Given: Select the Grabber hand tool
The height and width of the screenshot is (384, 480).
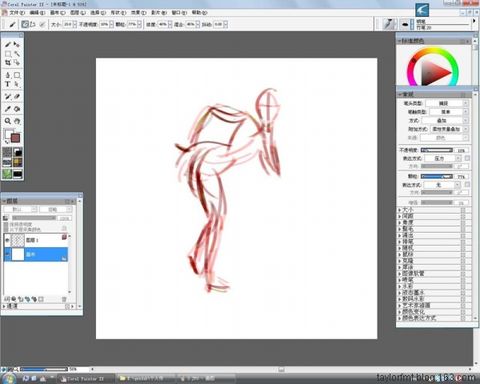Looking at the screenshot, I should (17, 121).
